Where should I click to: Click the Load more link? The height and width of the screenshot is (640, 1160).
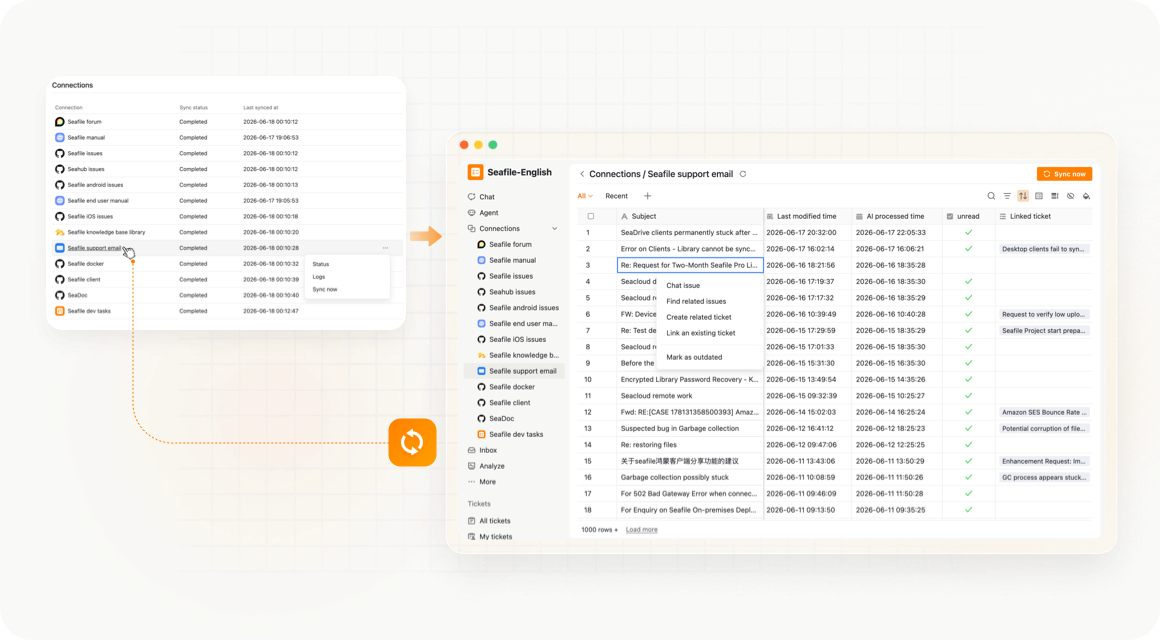click(641, 530)
